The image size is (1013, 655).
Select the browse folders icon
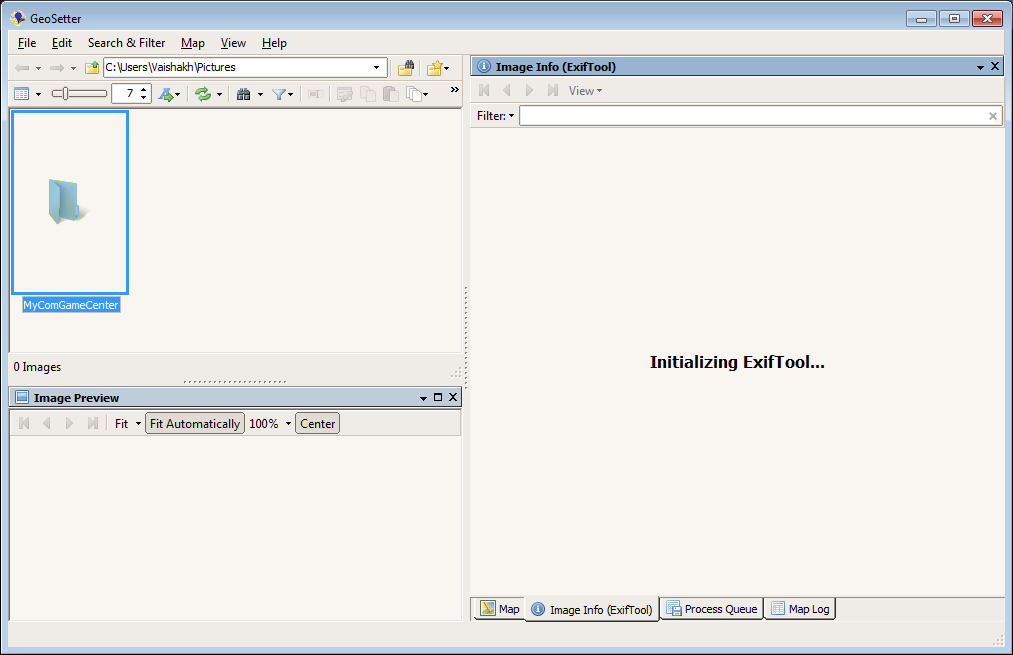(x=407, y=67)
